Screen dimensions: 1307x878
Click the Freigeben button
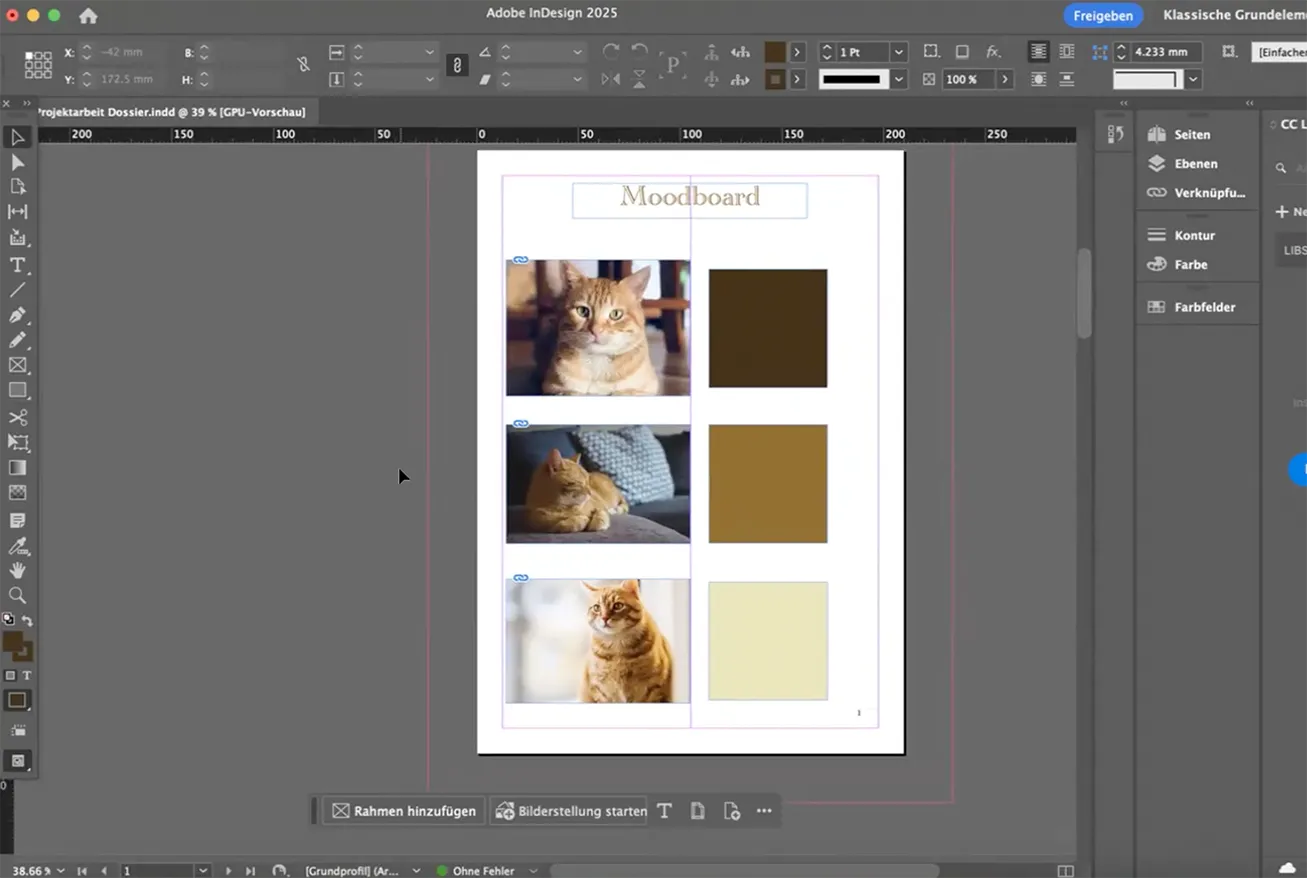tap(1103, 15)
